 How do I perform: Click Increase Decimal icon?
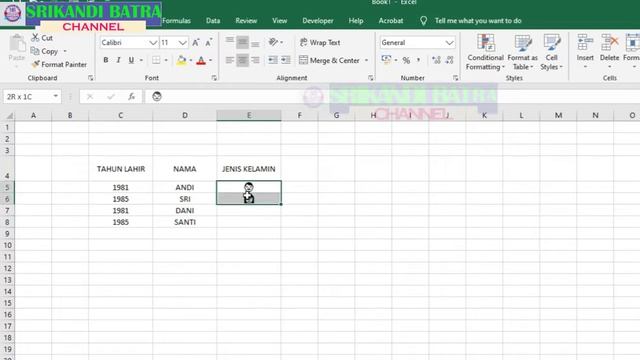pos(436,60)
